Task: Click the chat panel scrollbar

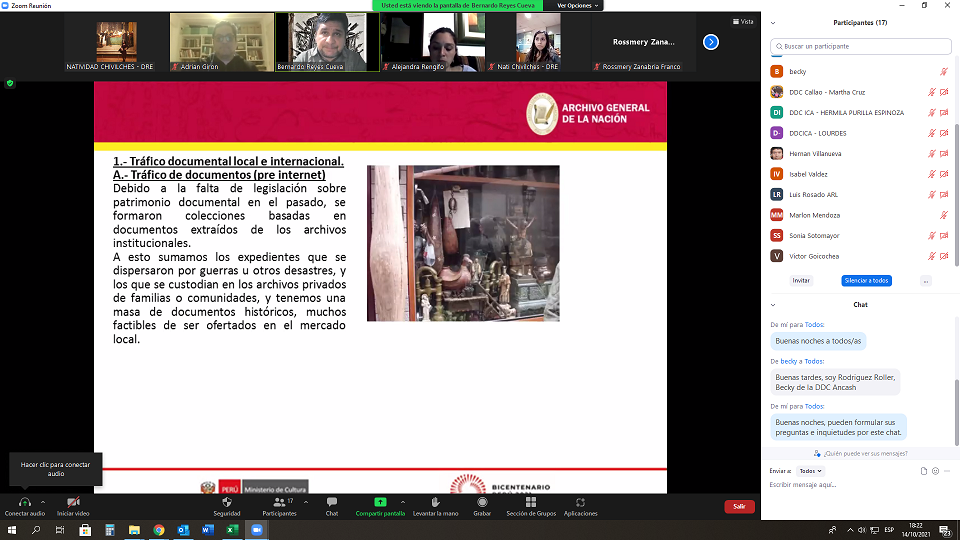Action: coord(957,413)
